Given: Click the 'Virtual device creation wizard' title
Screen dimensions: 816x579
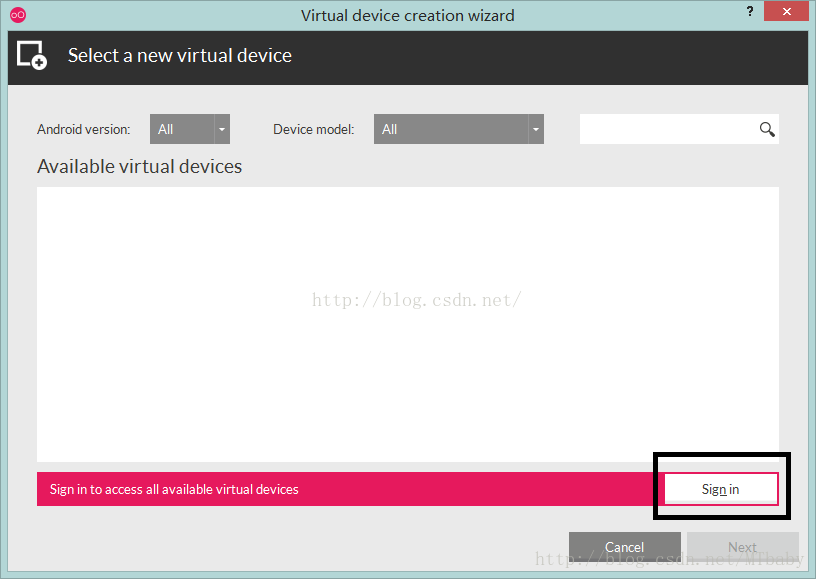Looking at the screenshot, I should click(407, 16).
